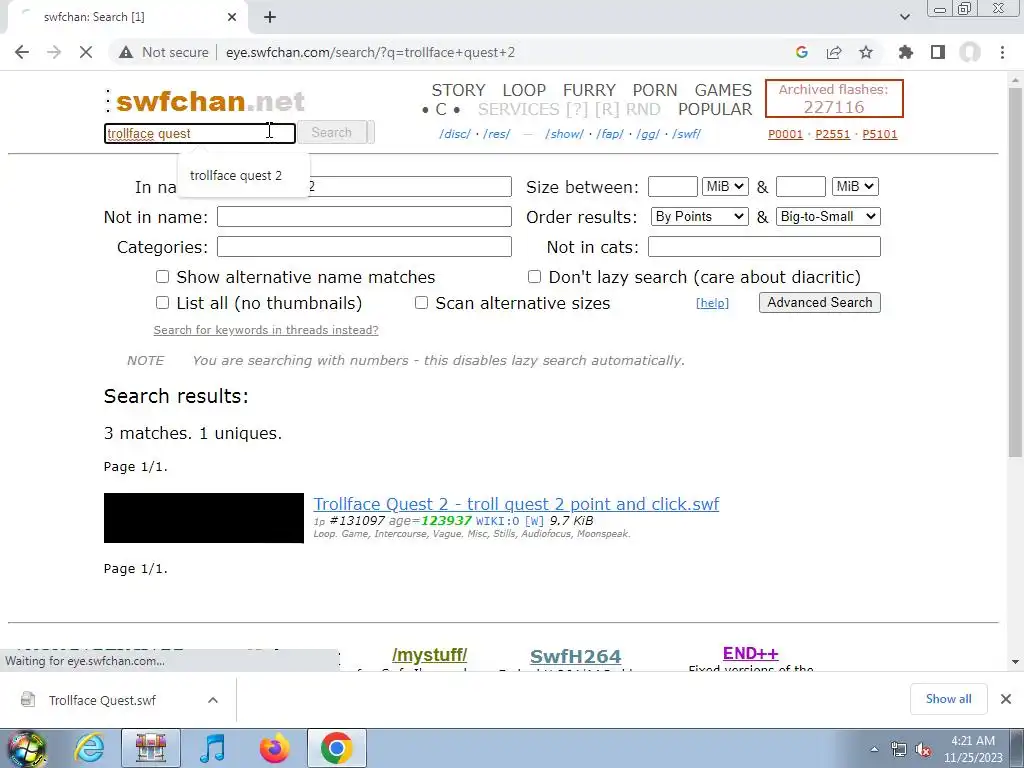1024x768 pixels.
Task: Toggle Chrome side panel icon
Action: tap(938, 52)
